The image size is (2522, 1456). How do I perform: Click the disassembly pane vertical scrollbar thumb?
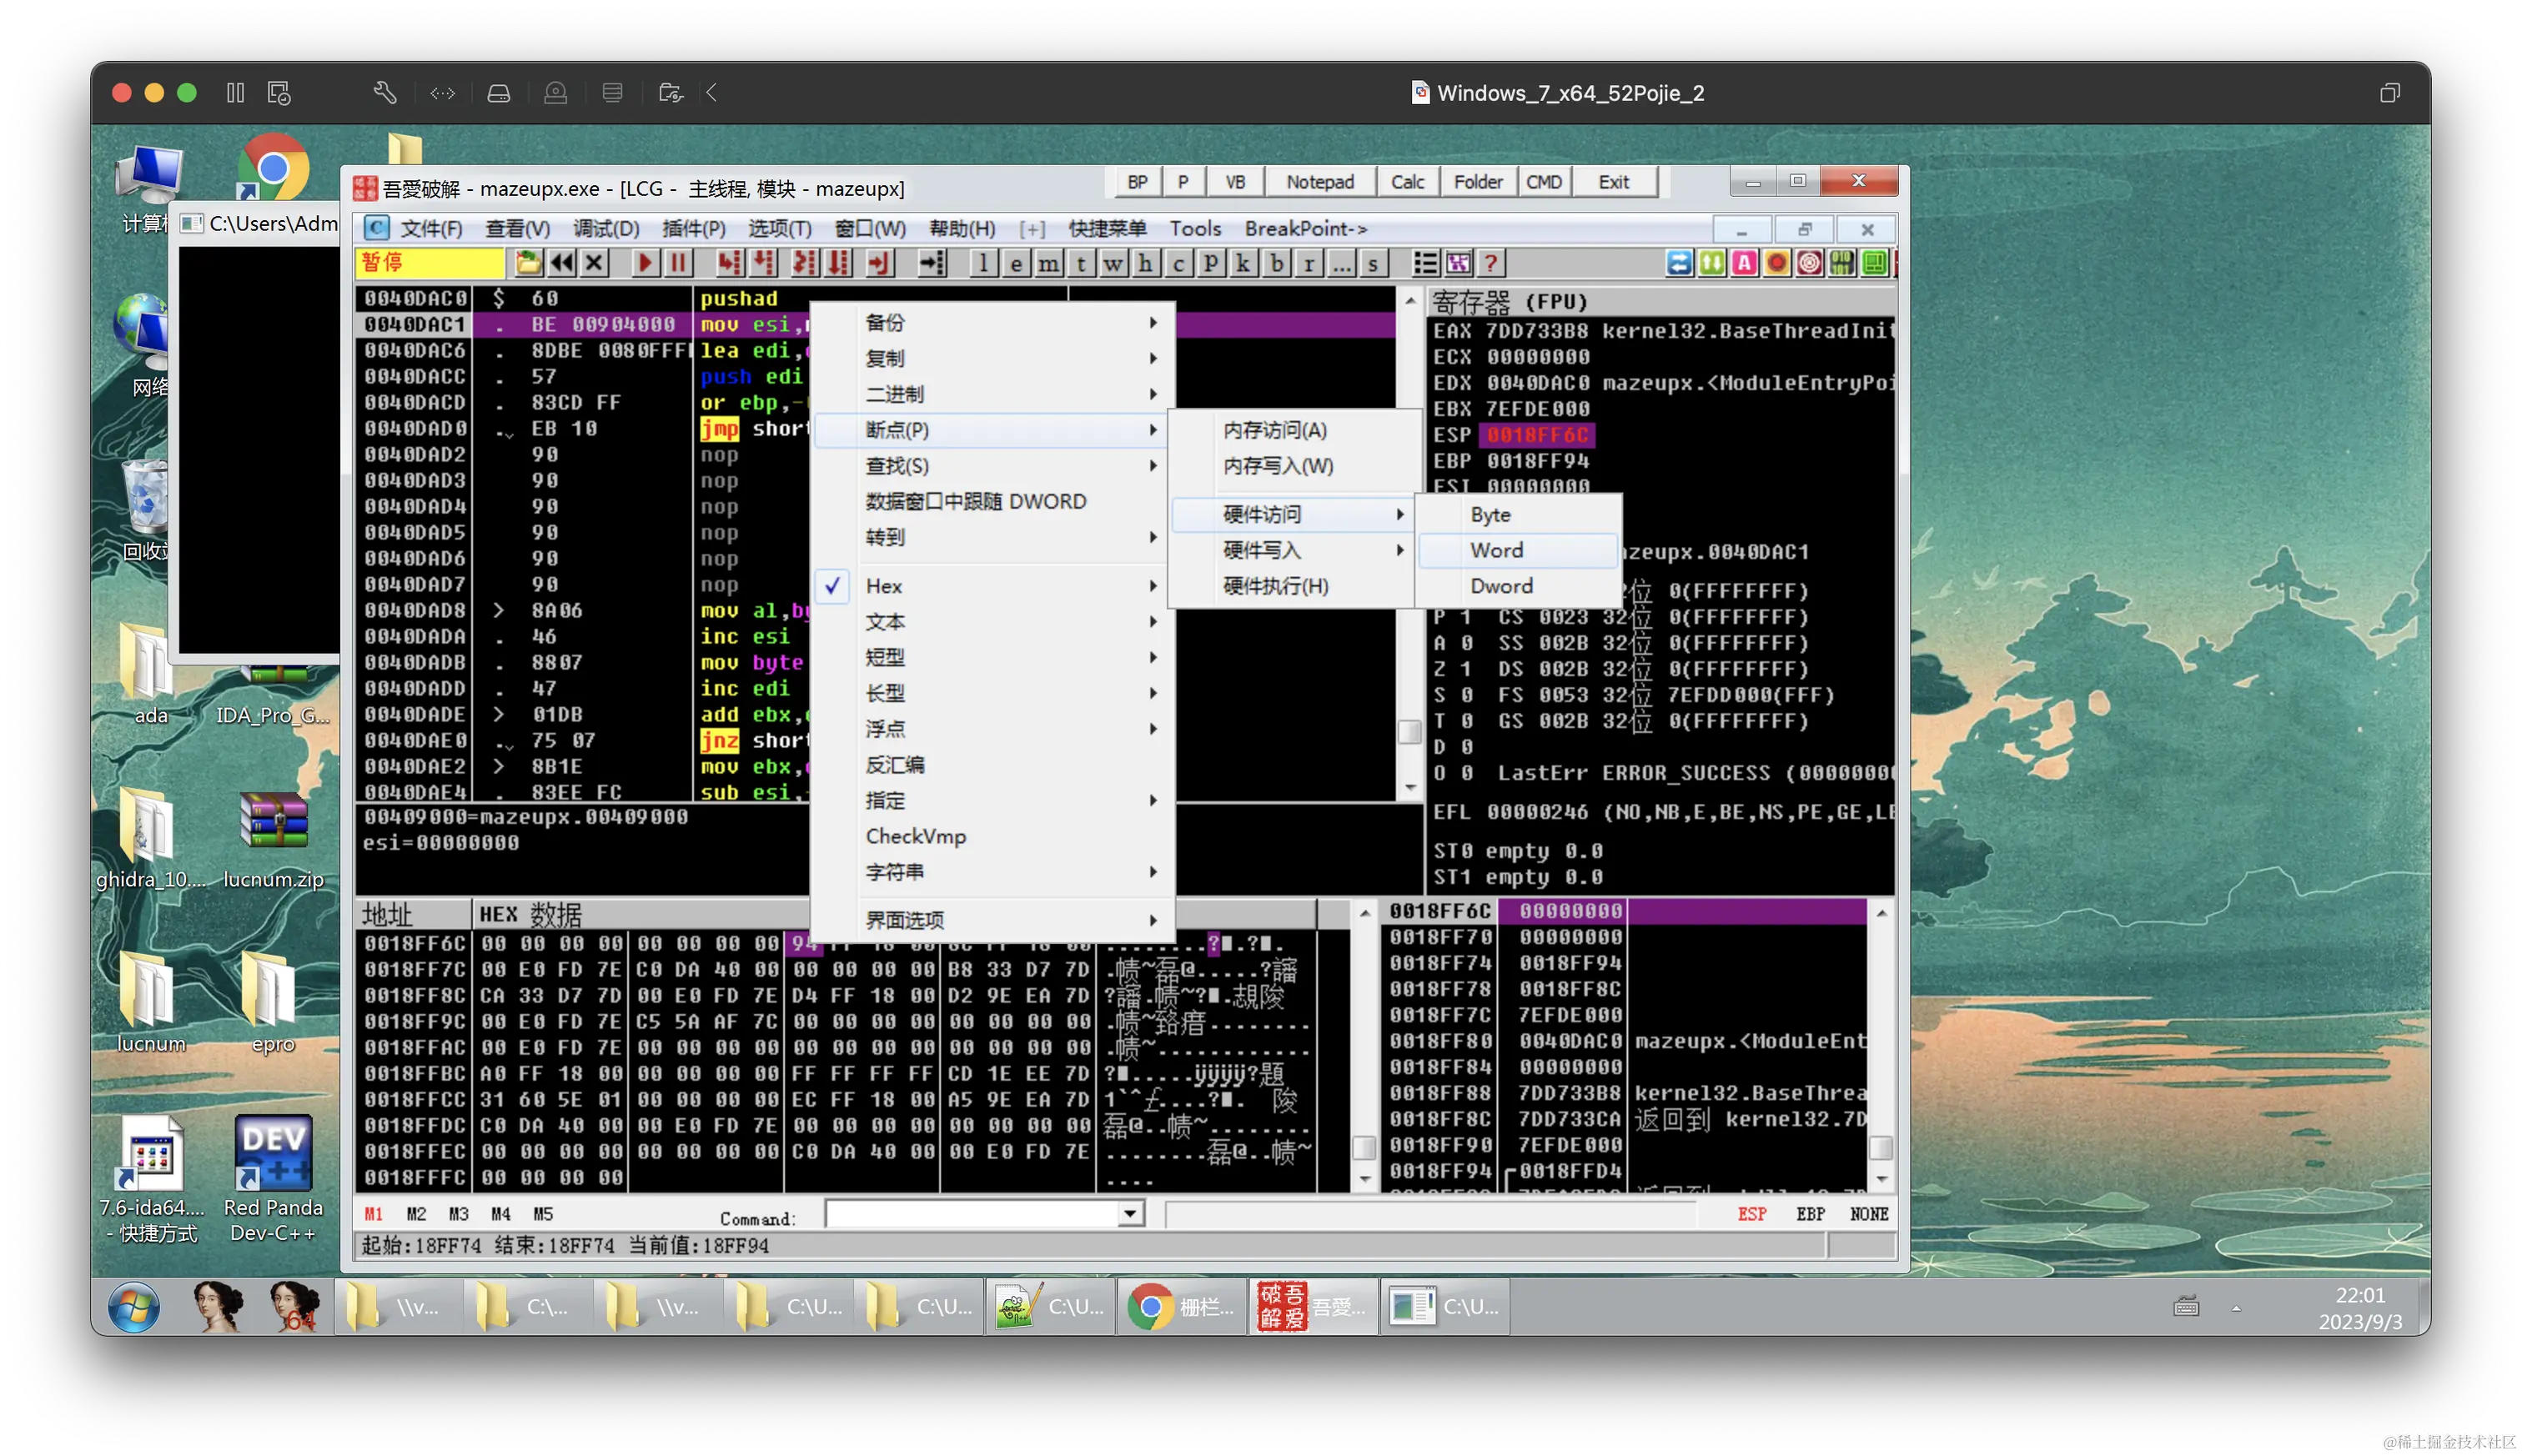[1409, 731]
